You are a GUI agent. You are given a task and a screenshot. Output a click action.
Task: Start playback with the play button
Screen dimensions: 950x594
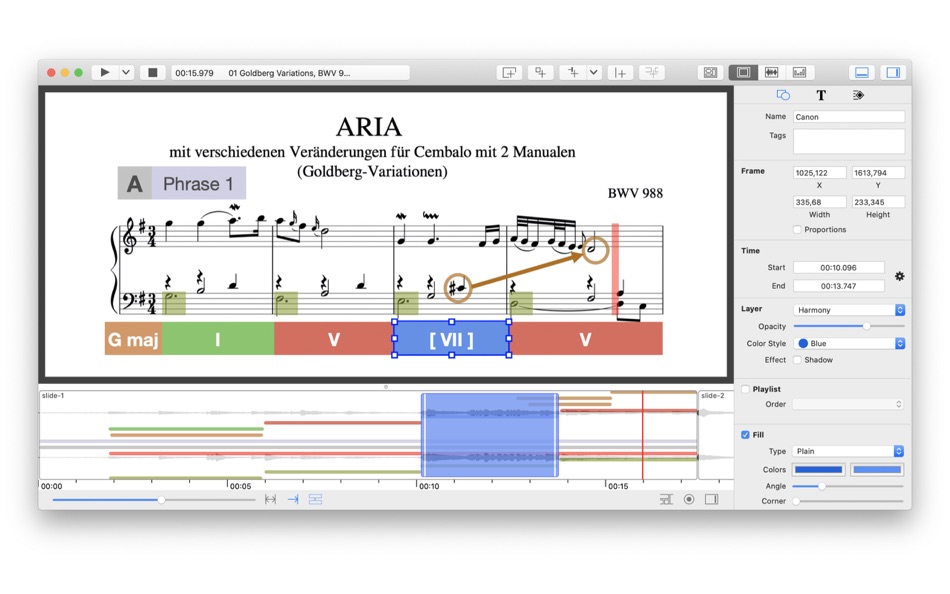click(105, 73)
